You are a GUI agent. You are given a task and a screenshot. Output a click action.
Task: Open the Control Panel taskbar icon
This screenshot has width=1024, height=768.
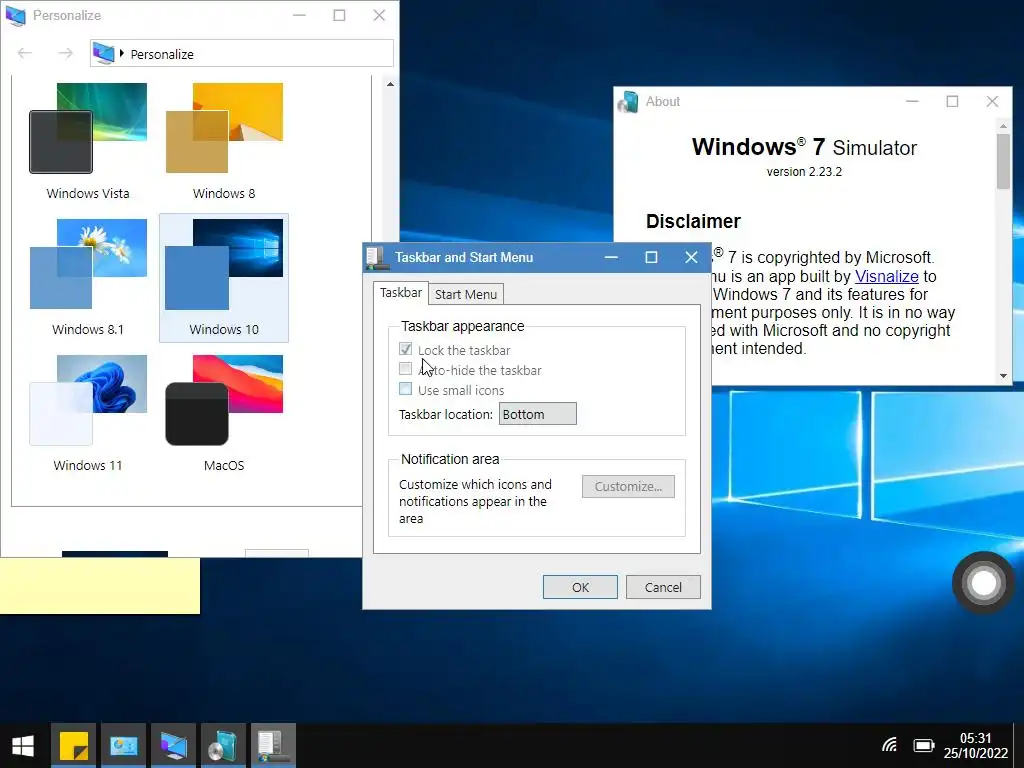click(123, 746)
